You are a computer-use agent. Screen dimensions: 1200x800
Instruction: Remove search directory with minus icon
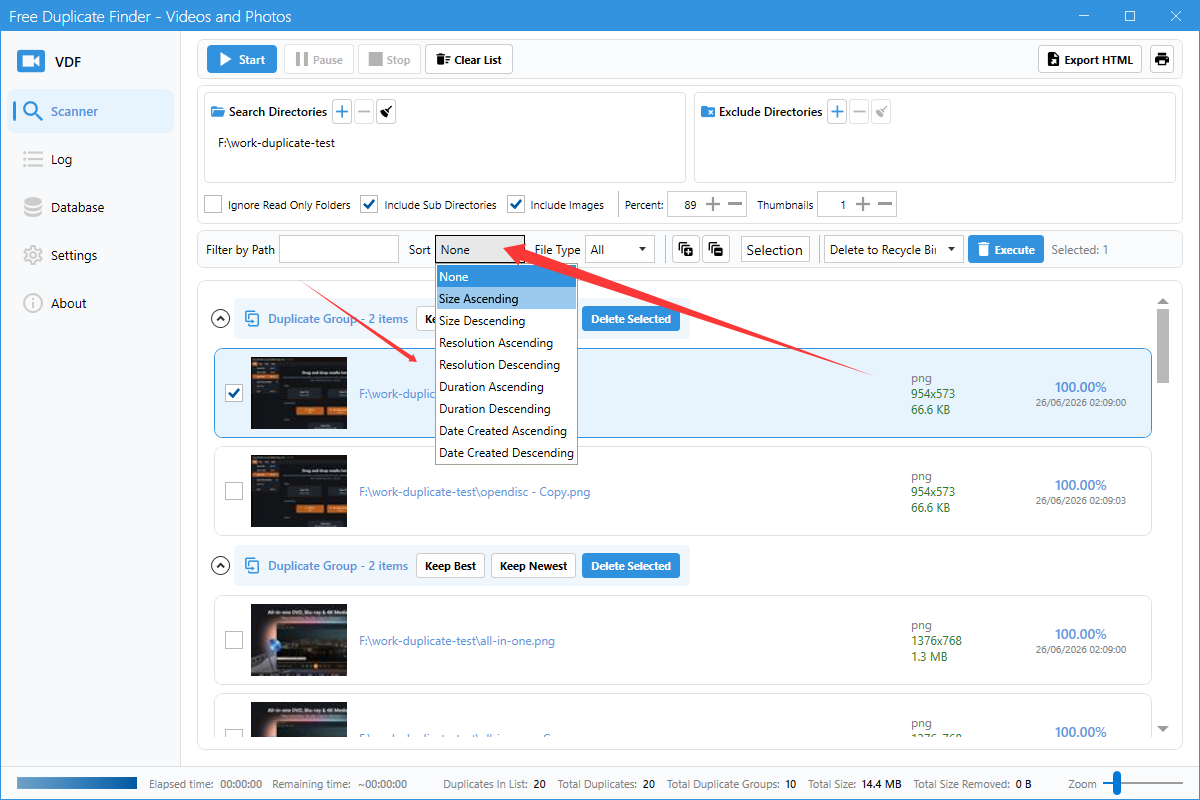point(364,112)
